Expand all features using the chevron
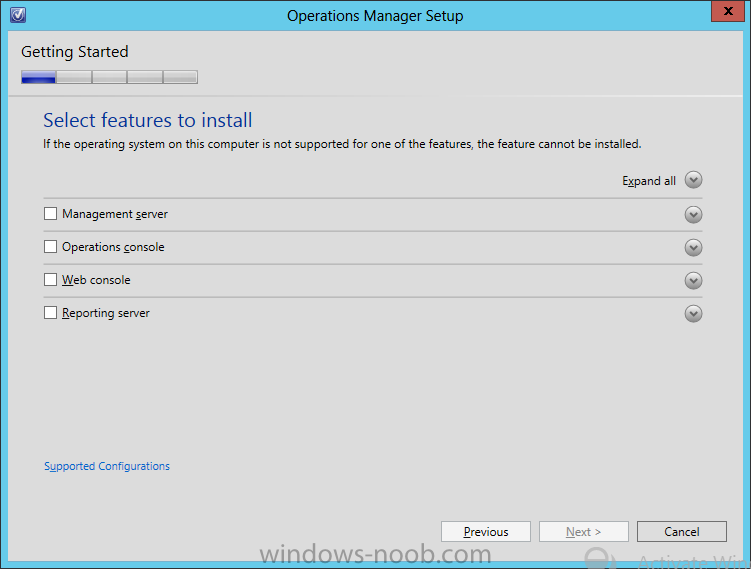This screenshot has width=751, height=569. coord(693,180)
